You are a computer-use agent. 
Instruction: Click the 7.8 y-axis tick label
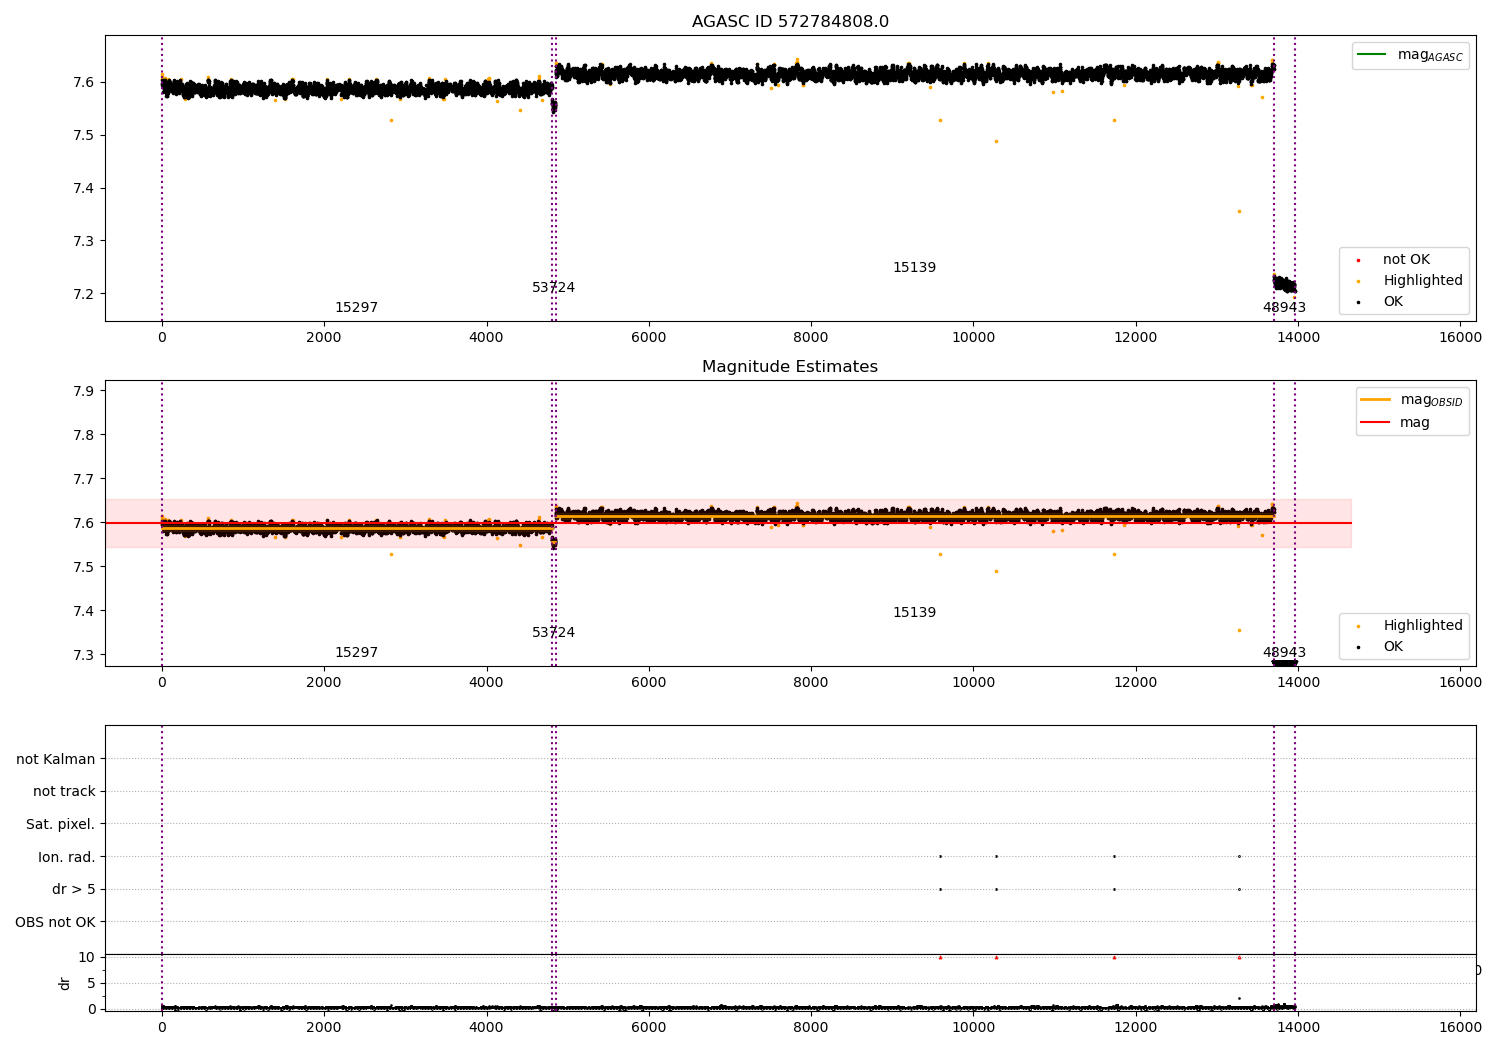85,435
